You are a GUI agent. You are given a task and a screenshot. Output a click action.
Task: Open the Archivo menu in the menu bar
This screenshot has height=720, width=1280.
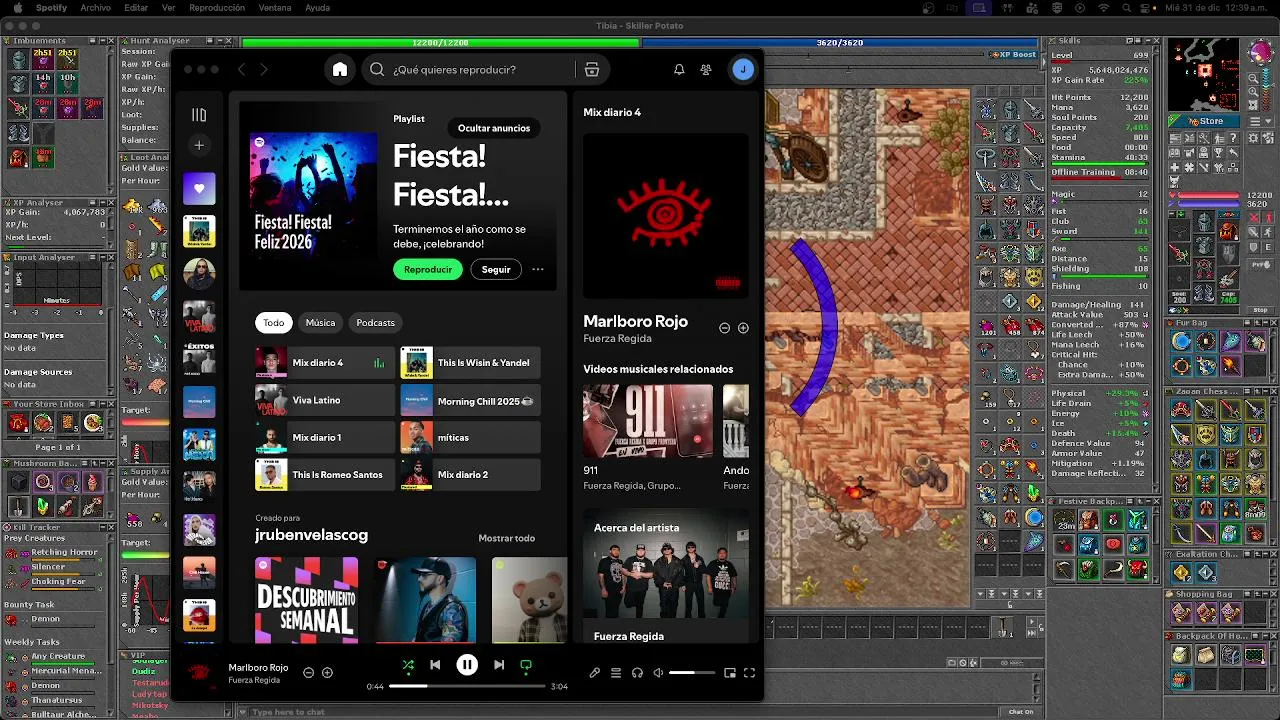96,8
